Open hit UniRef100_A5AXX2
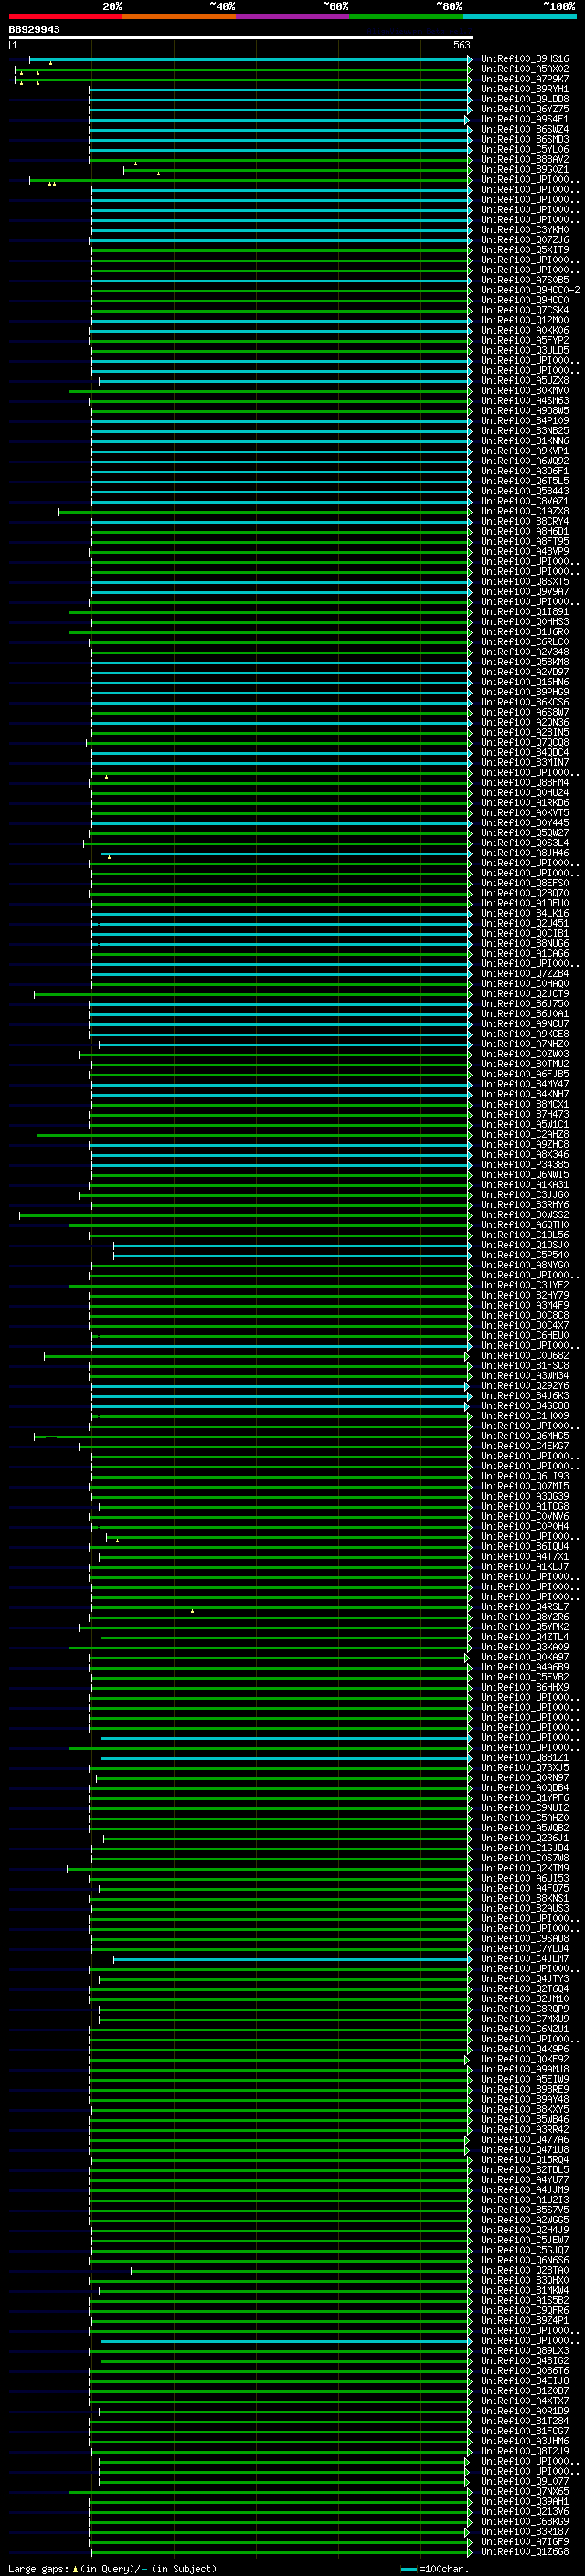The height and width of the screenshot is (2576, 585). coord(524,69)
